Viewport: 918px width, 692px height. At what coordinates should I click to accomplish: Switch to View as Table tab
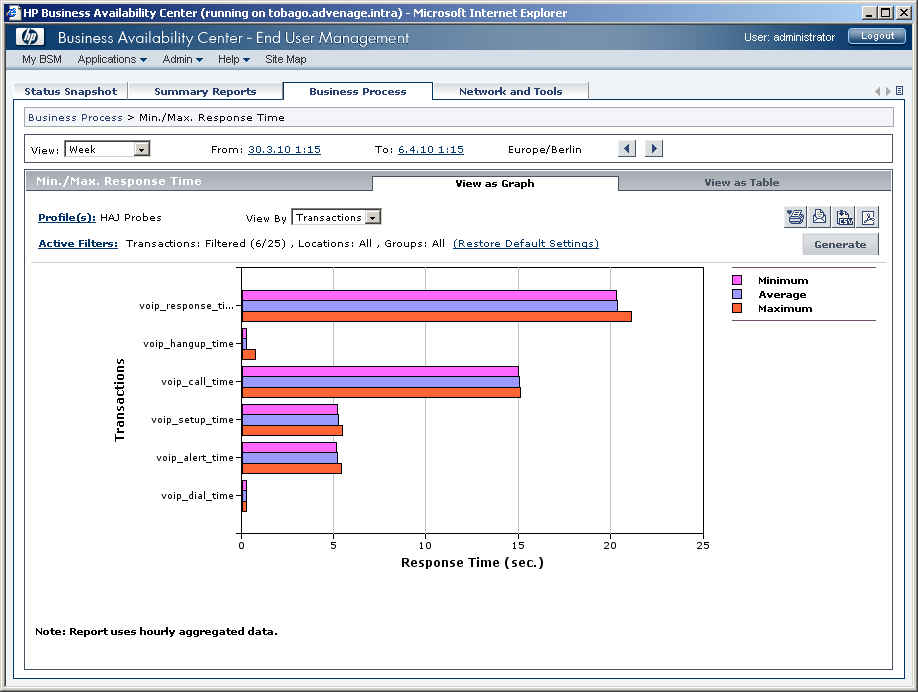click(742, 183)
